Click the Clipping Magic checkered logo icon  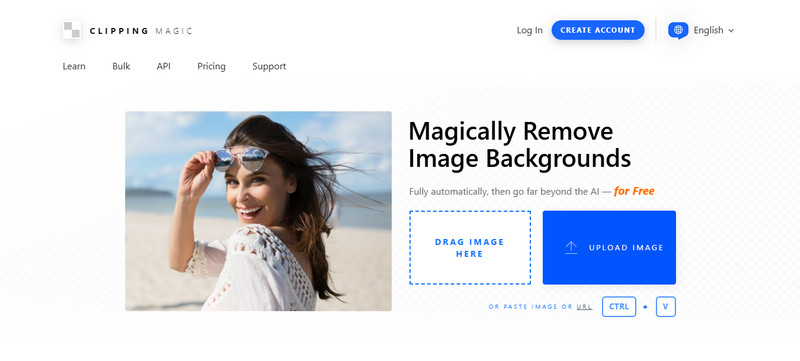72,30
